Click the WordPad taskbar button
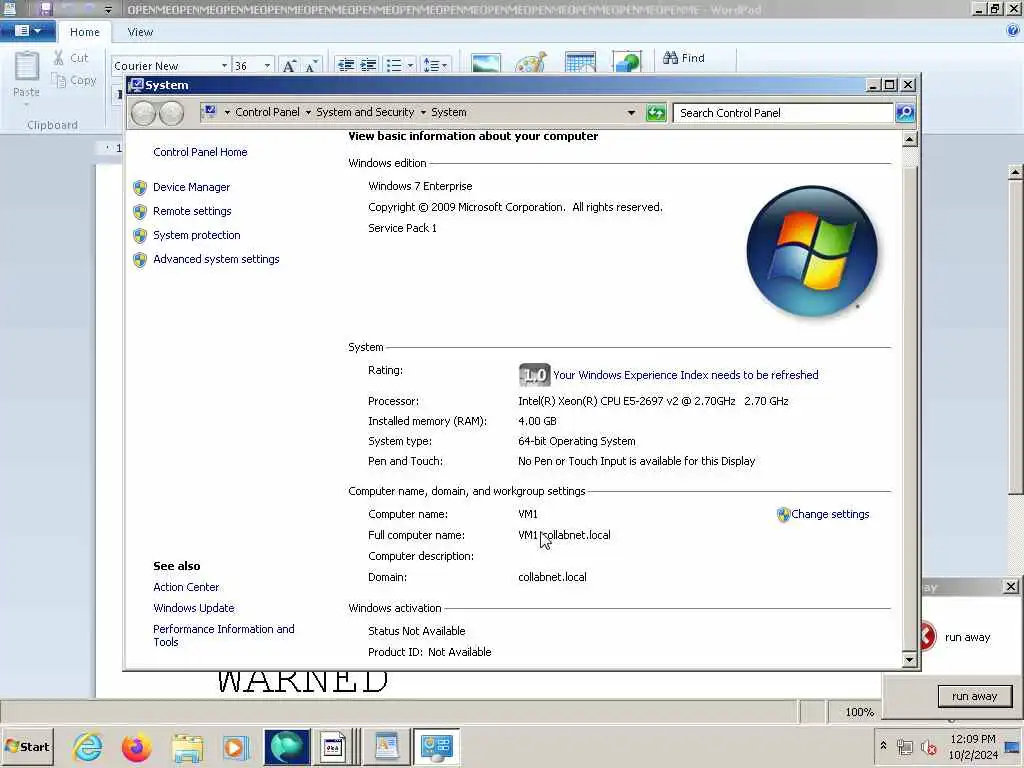The image size is (1024, 768). pyautogui.click(x=387, y=747)
